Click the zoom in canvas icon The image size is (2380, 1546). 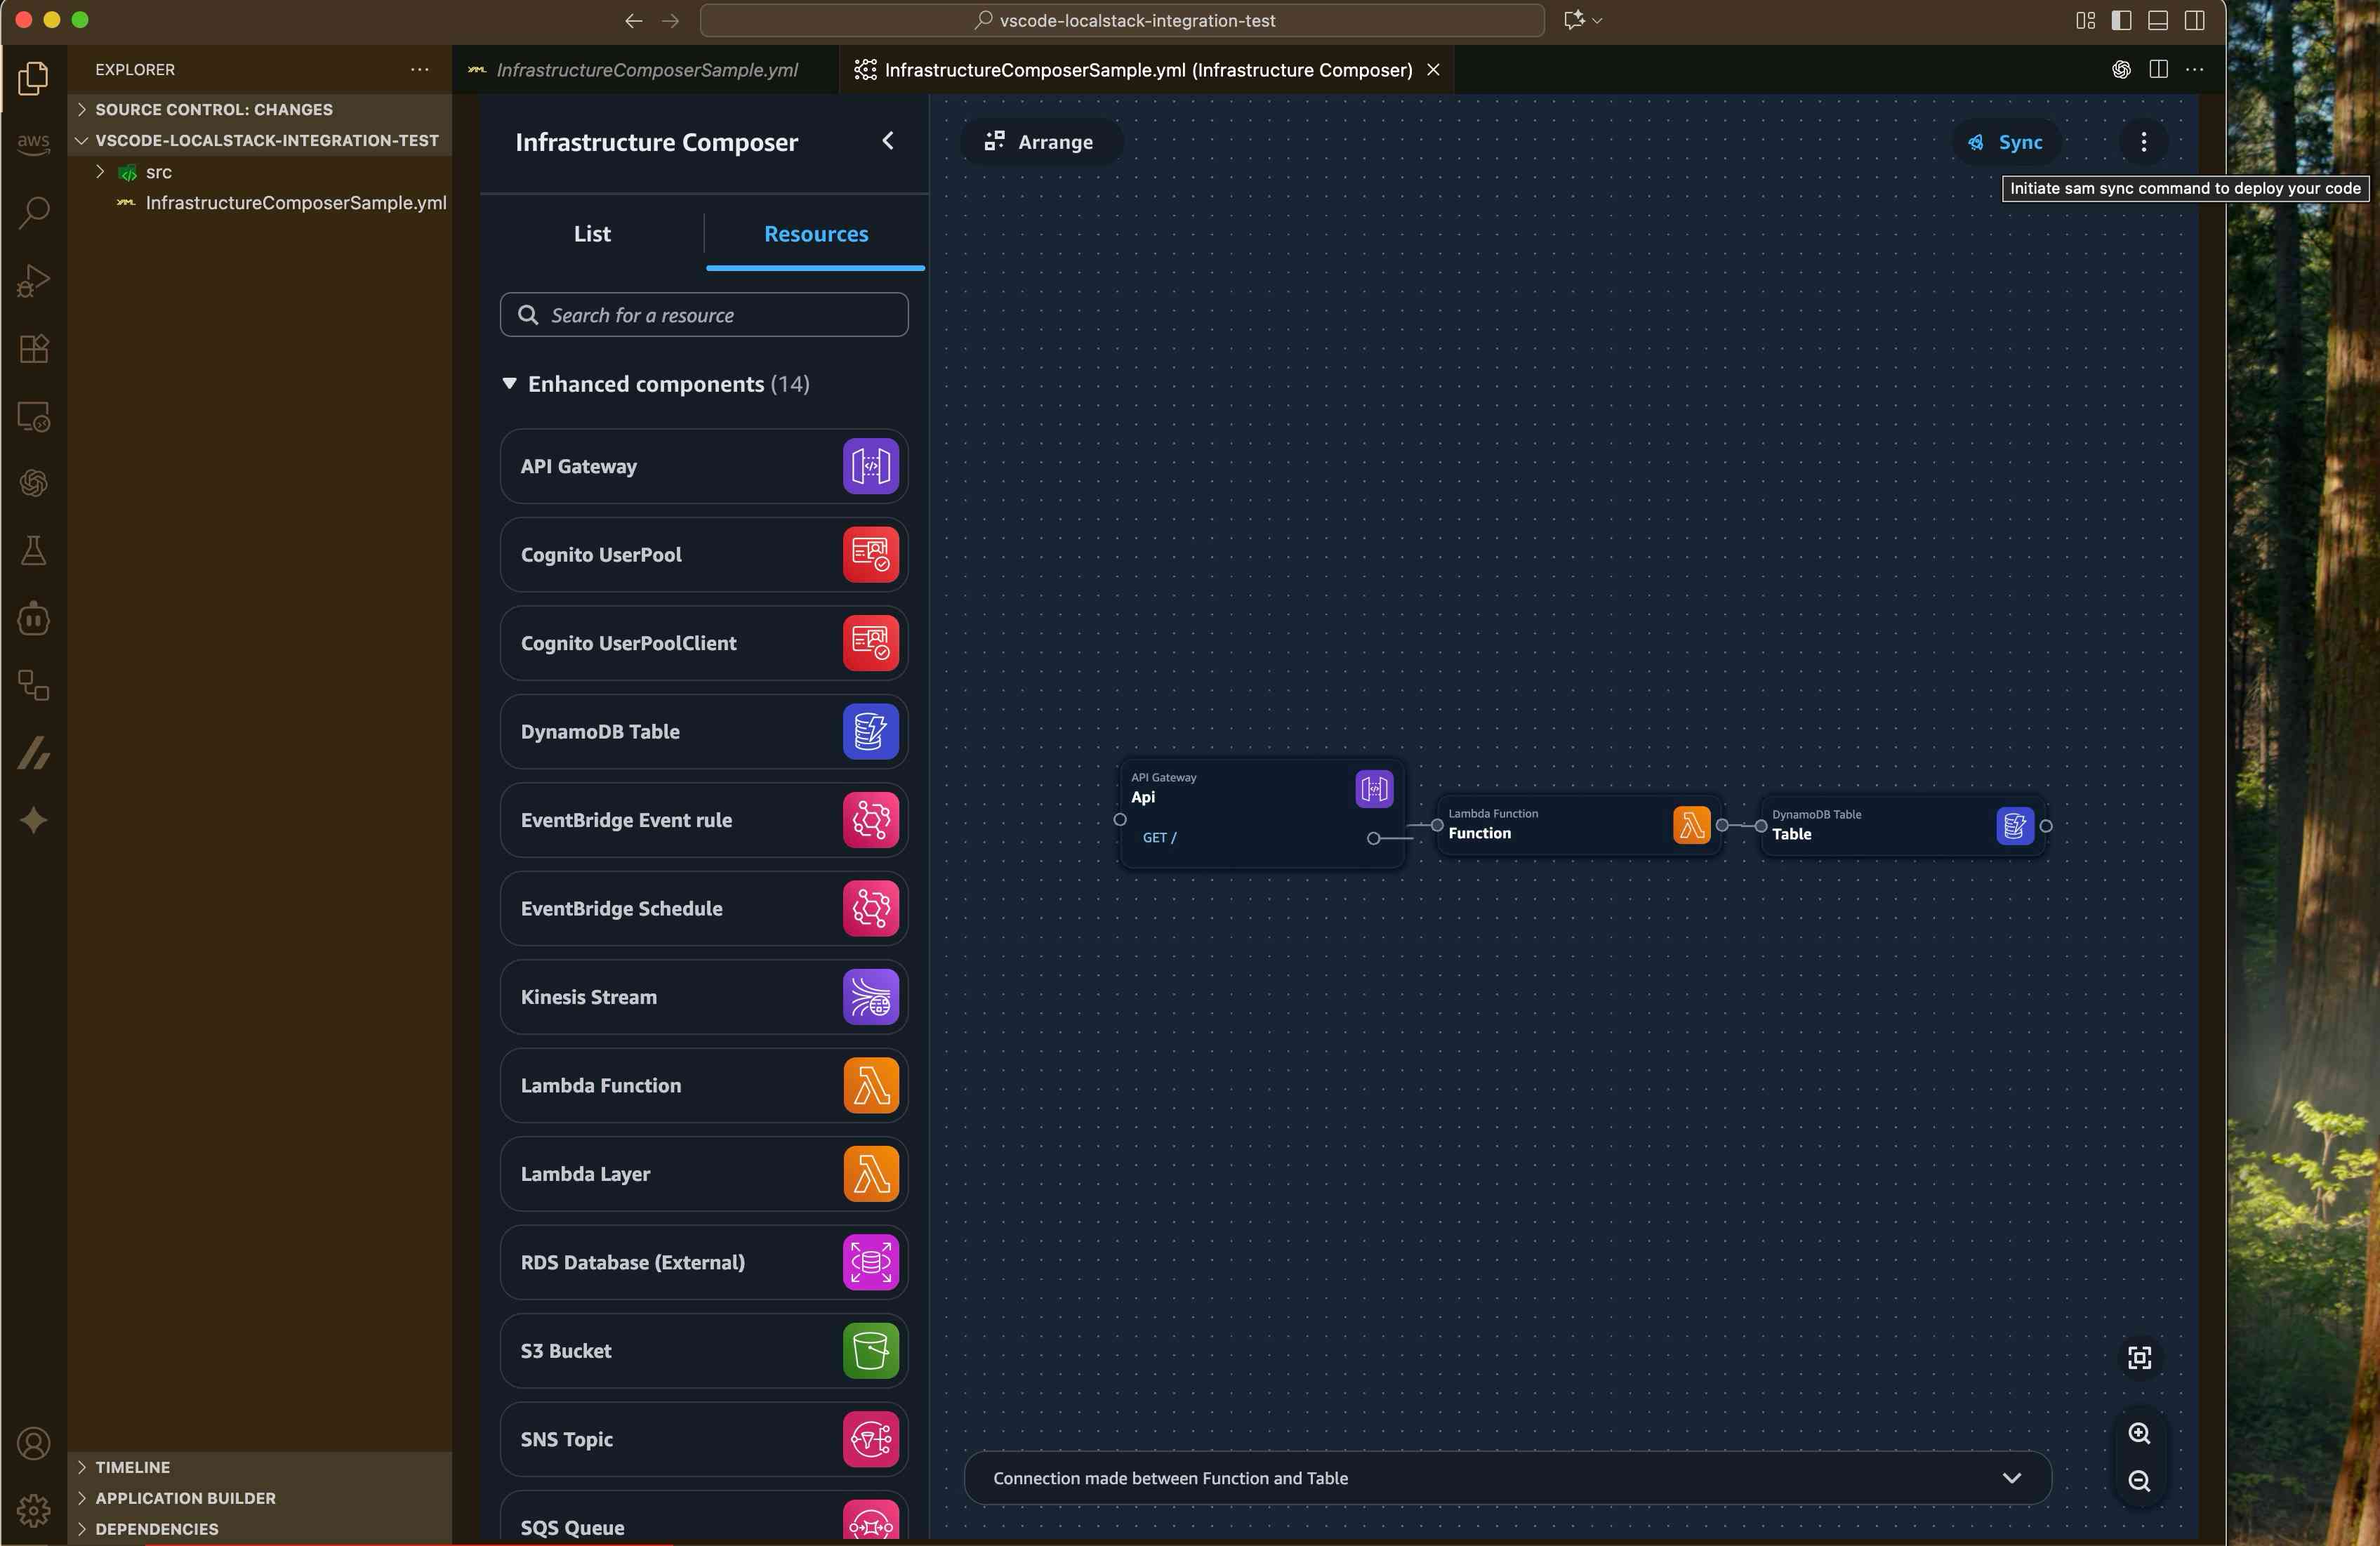pos(2138,1433)
